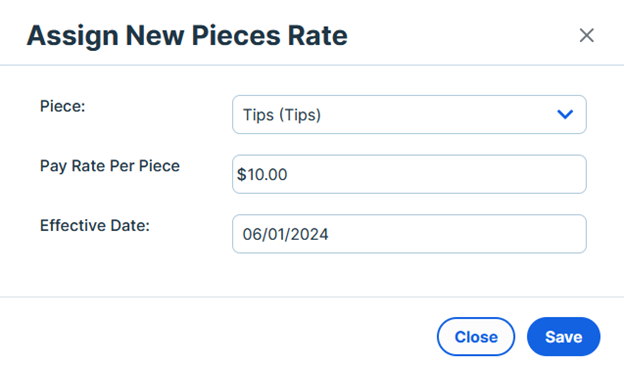Focus the Pay Rate Per Piece input

[409, 174]
